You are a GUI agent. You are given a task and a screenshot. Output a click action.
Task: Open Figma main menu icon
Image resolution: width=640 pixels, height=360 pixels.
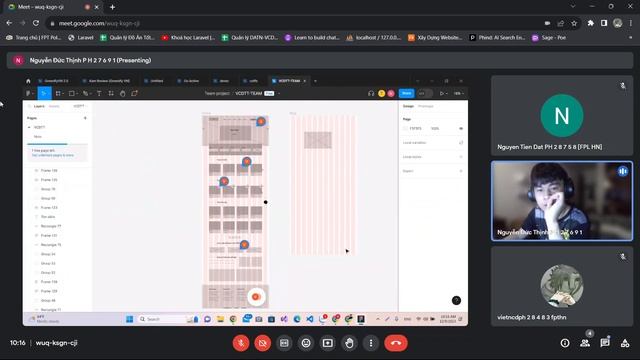tap(29, 93)
